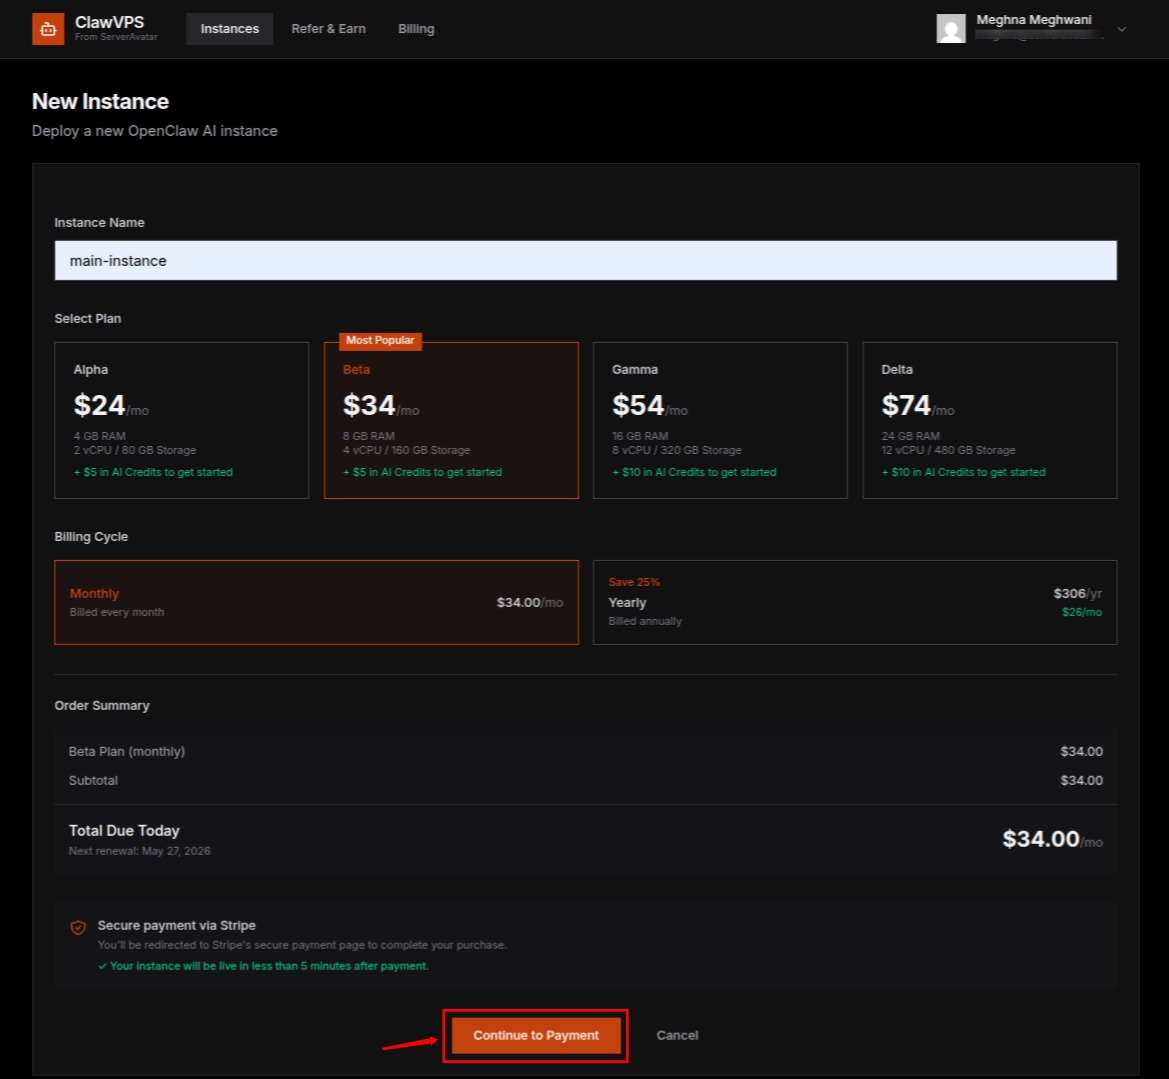Screen dimensions: 1169x1079
Task: Choose the Gamma $54 plan card
Action: tap(720, 420)
